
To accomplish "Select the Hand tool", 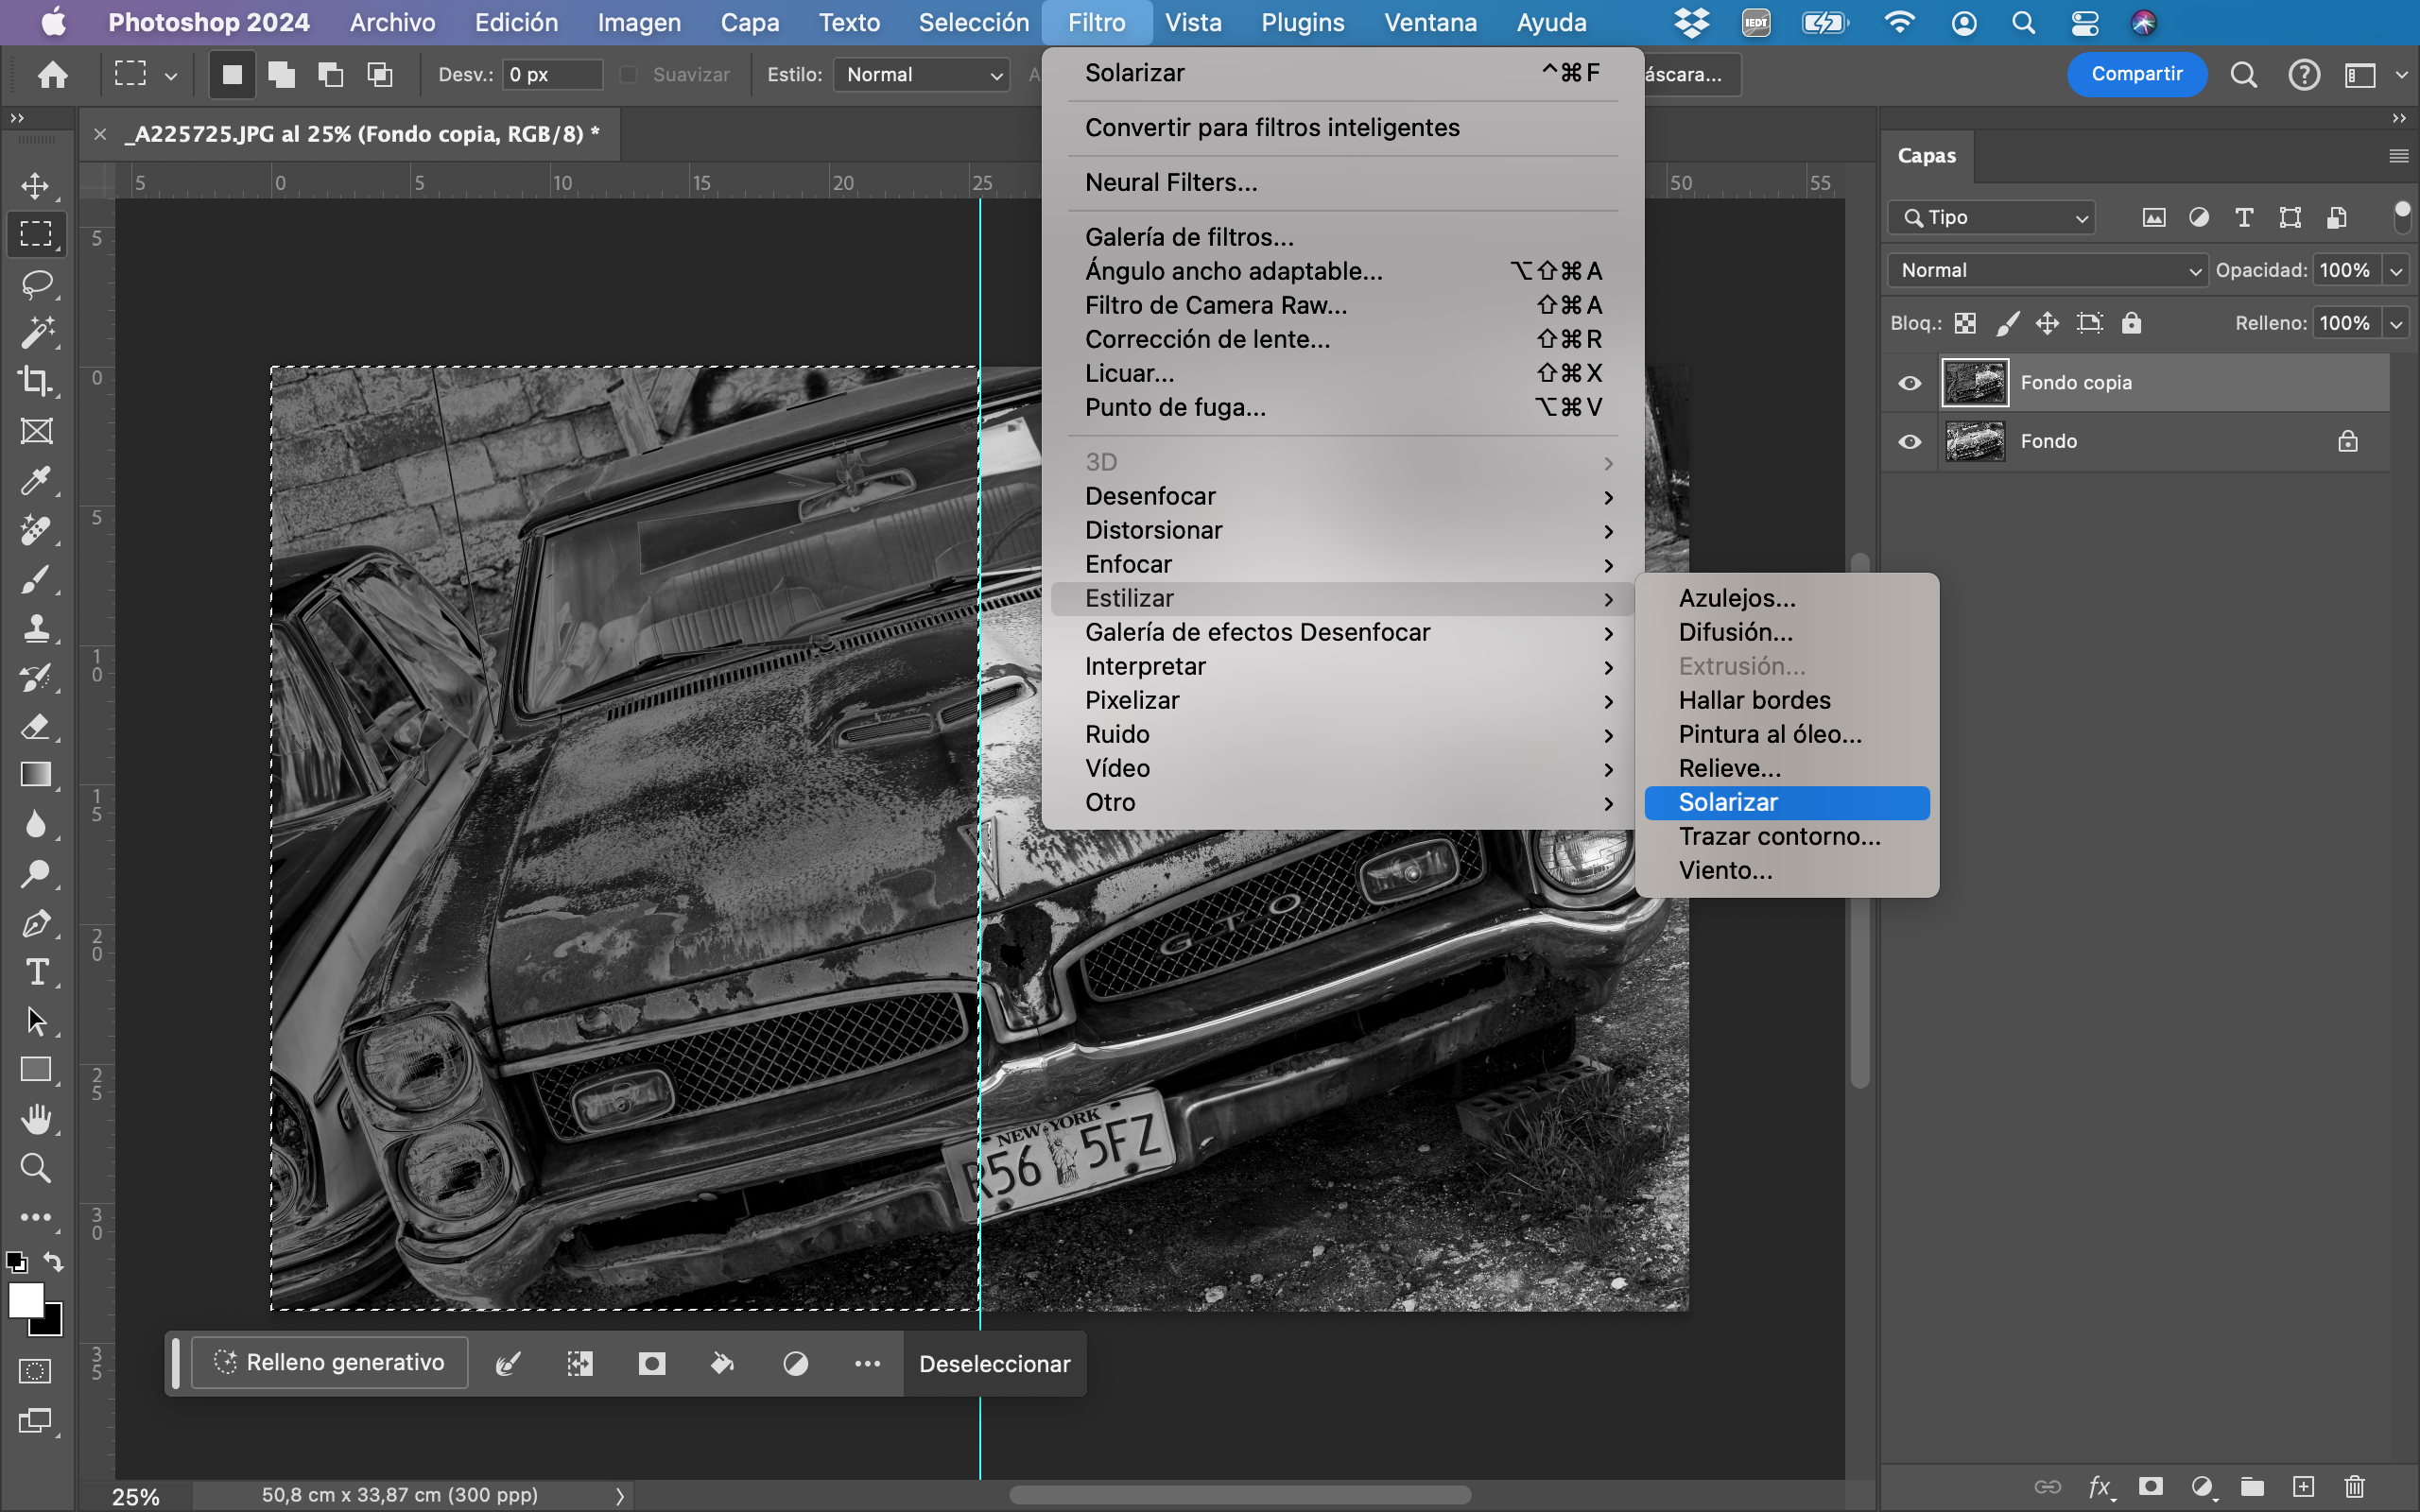I will click(x=37, y=1119).
